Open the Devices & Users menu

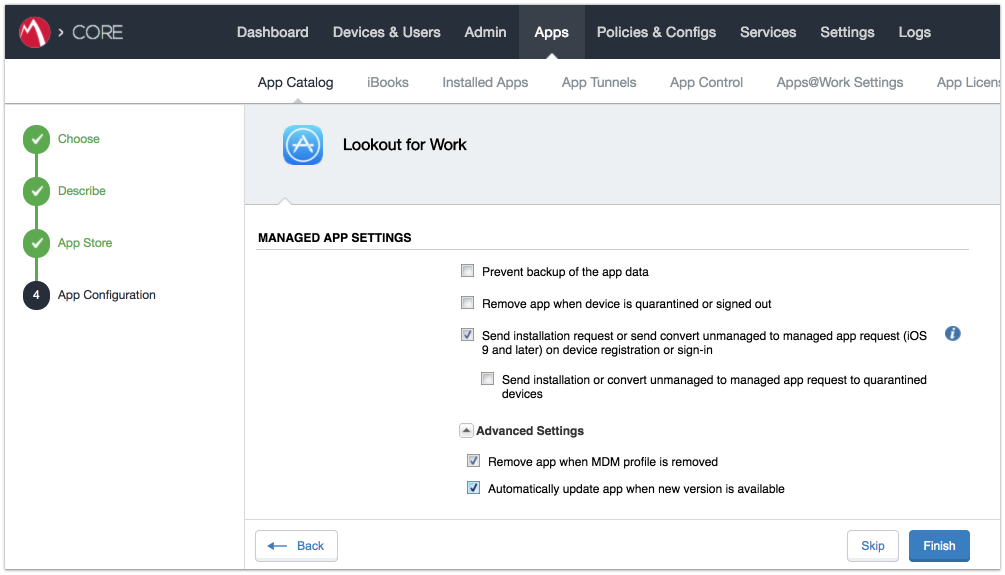pyautogui.click(x=386, y=32)
